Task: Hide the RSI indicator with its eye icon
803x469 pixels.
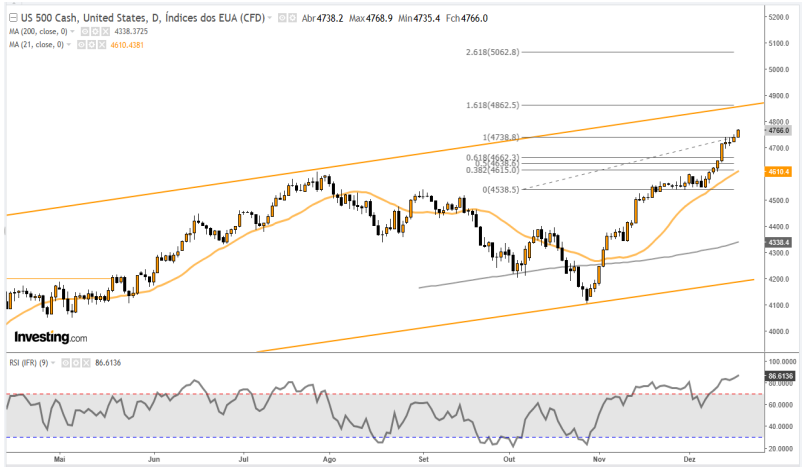Action: click(x=66, y=363)
